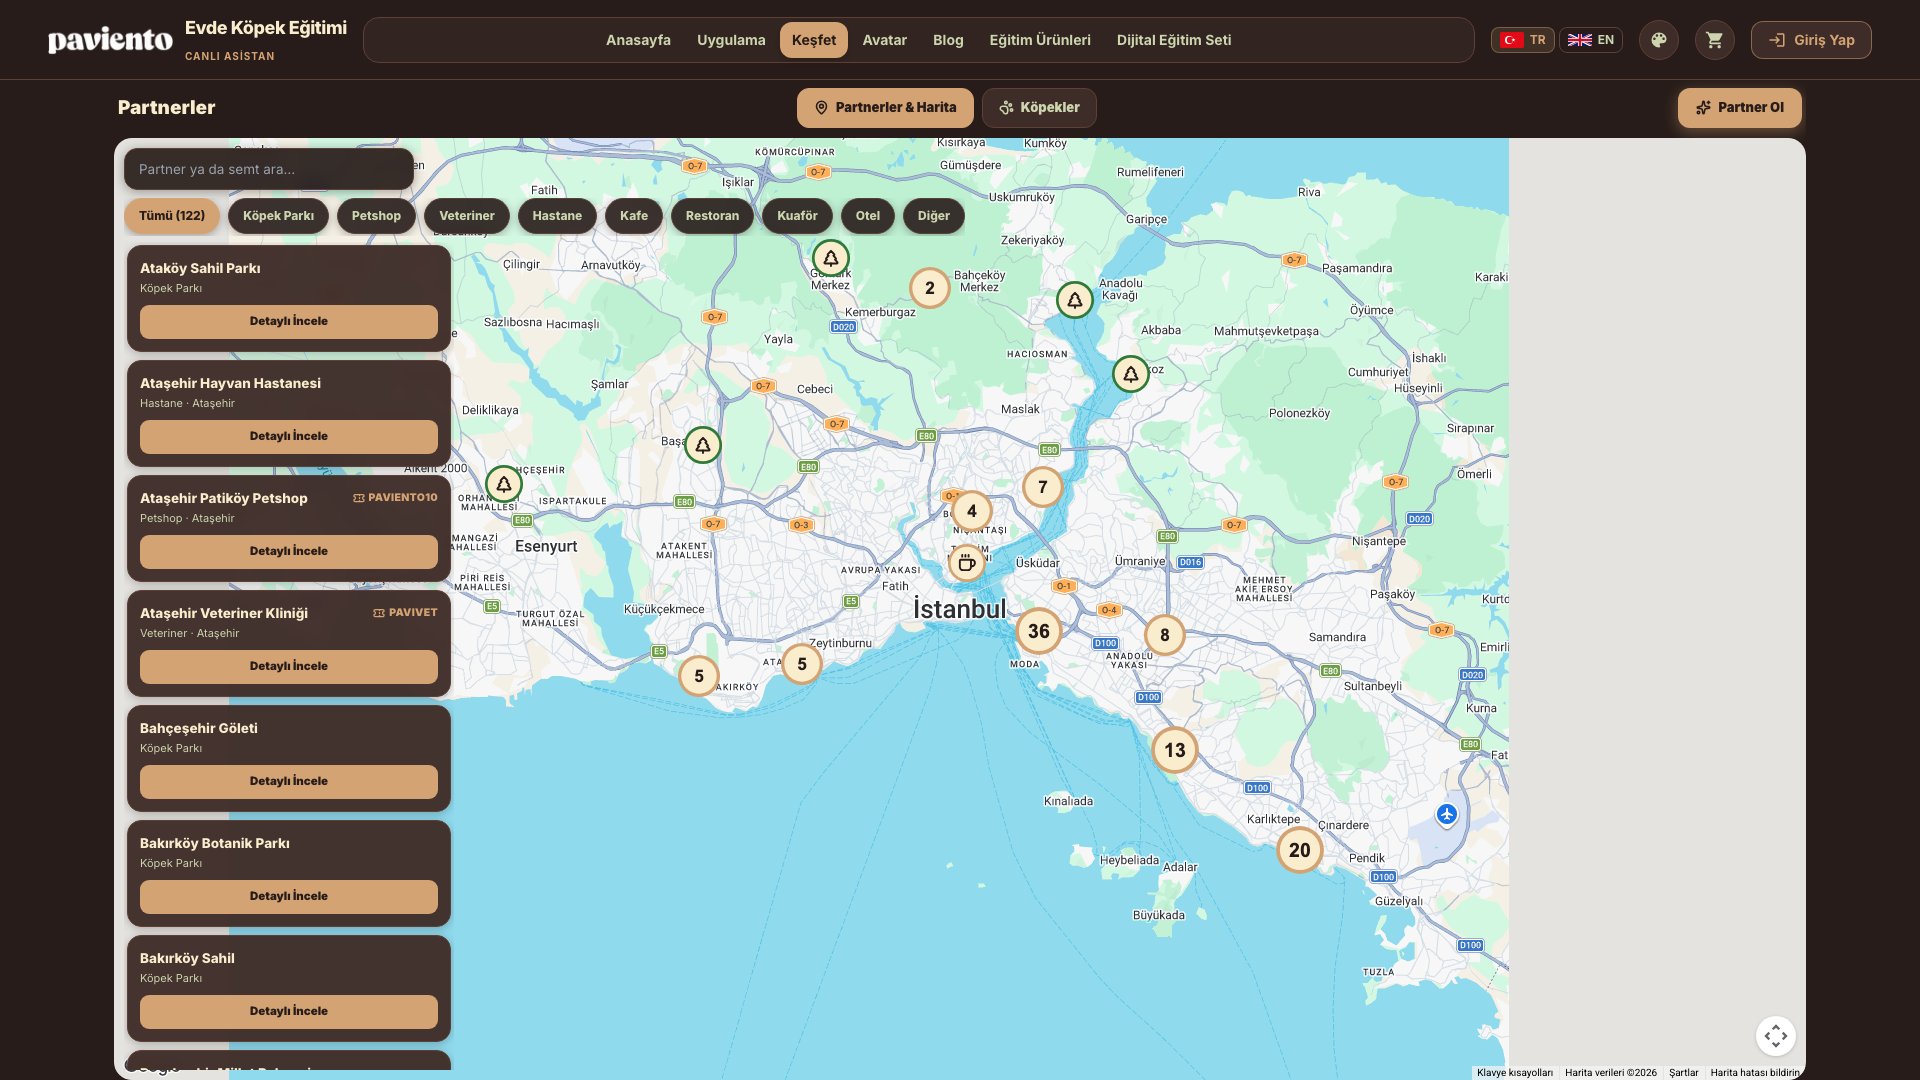Viewport: 1920px width, 1080px height.
Task: Click the Giriş Yap button
Action: (1811, 40)
